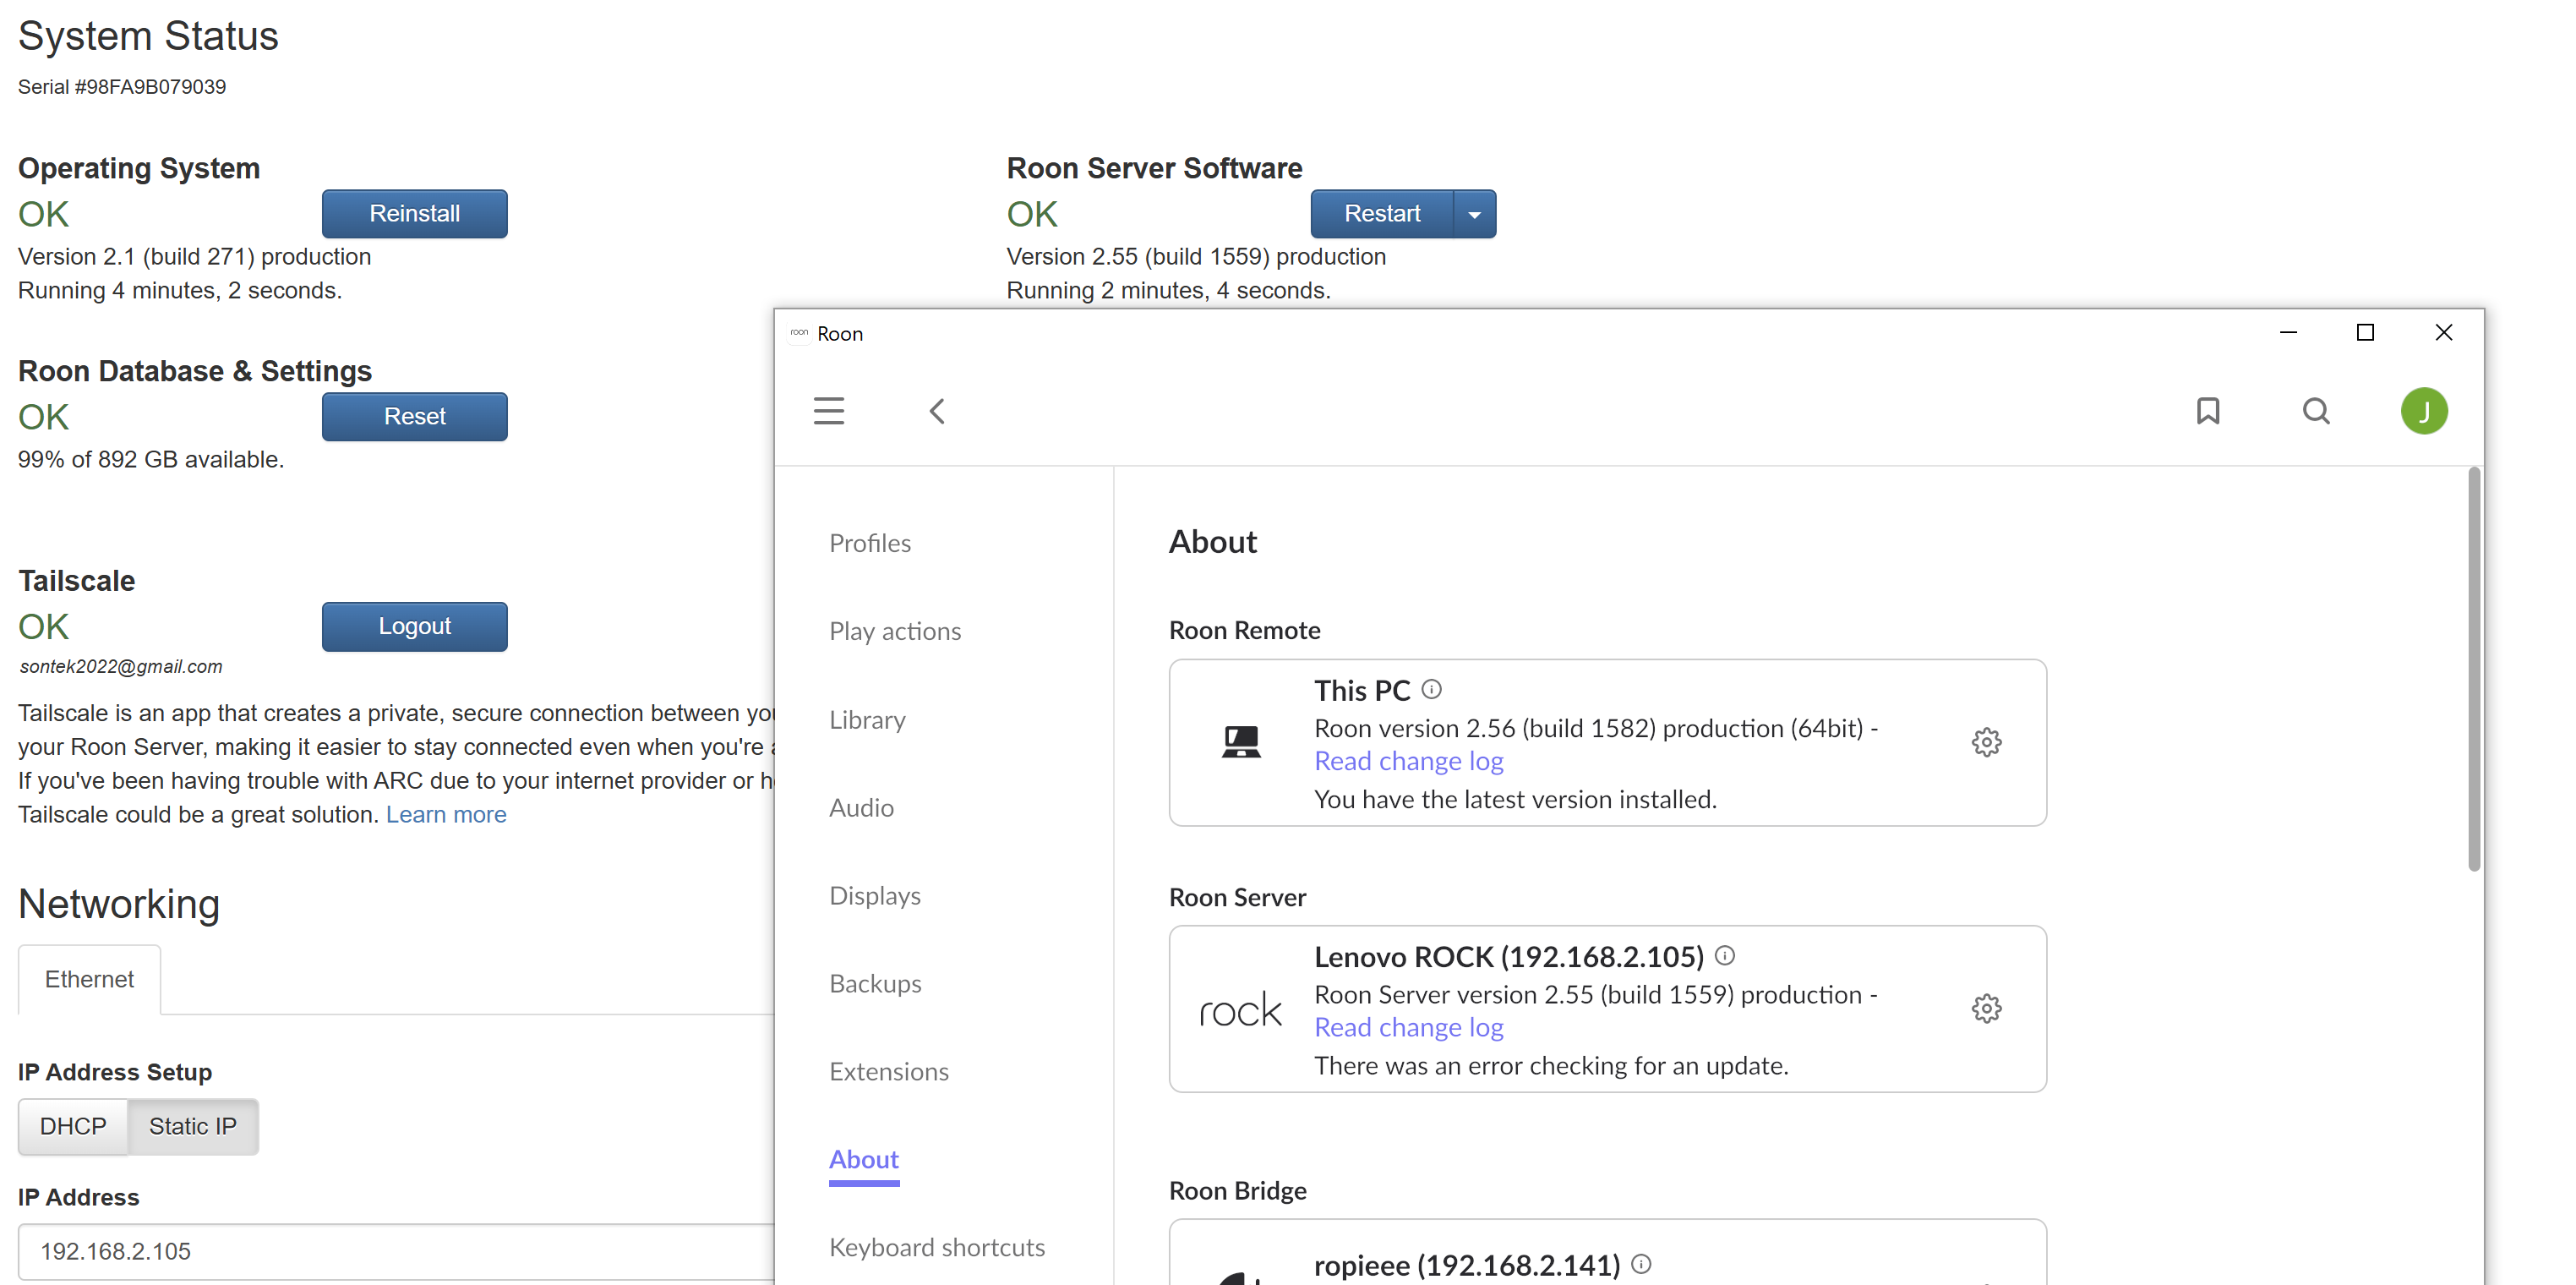The image size is (2576, 1285).
Task: Open Lenovo ROCK settings gear
Action: point(1986,1008)
